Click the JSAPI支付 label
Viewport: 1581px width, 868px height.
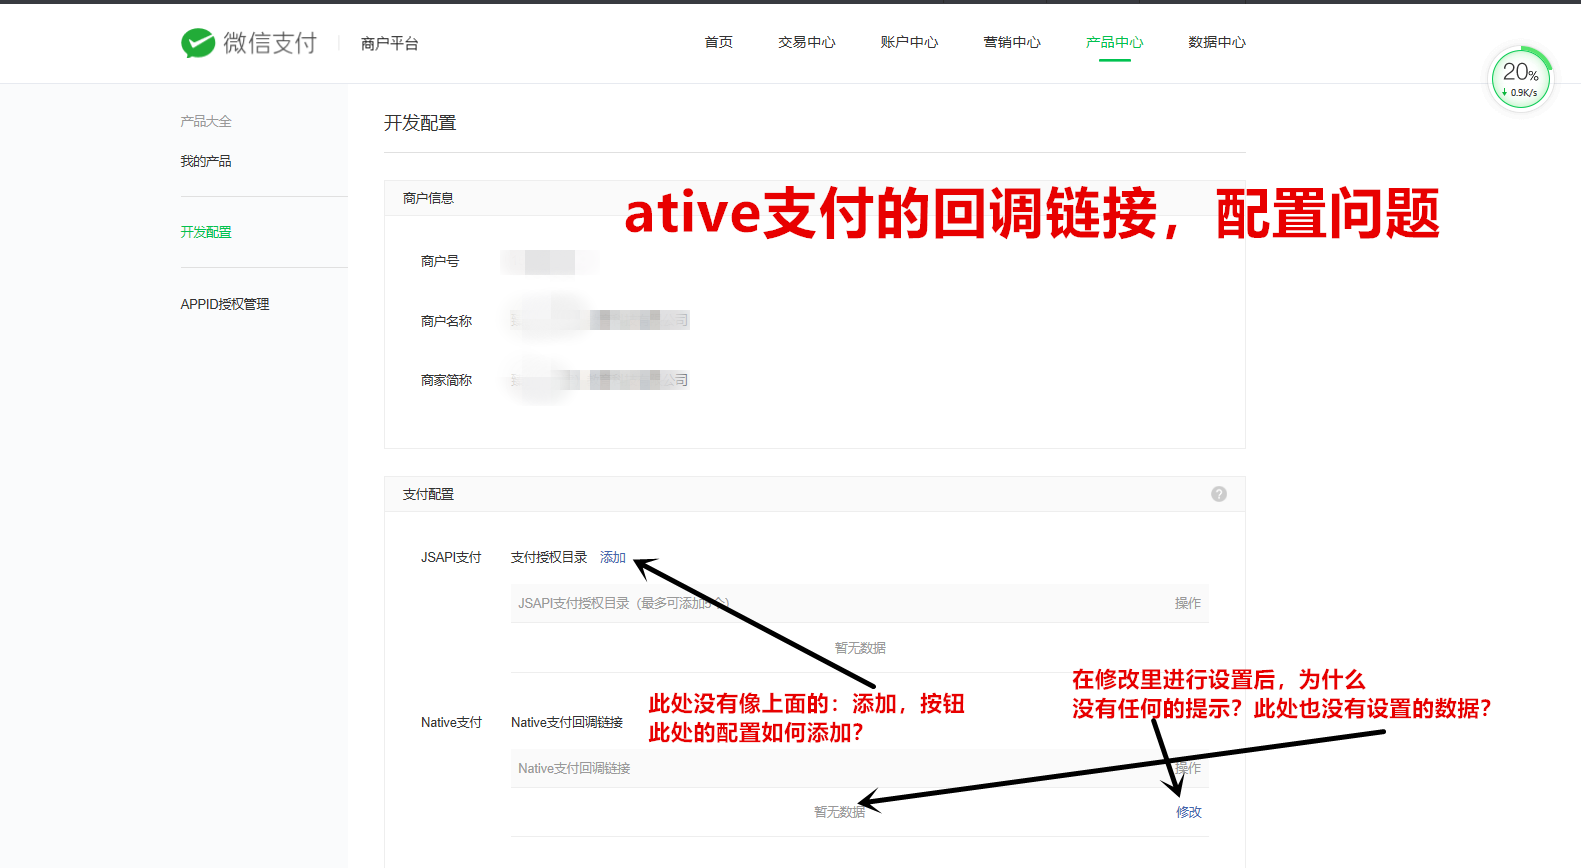(451, 557)
